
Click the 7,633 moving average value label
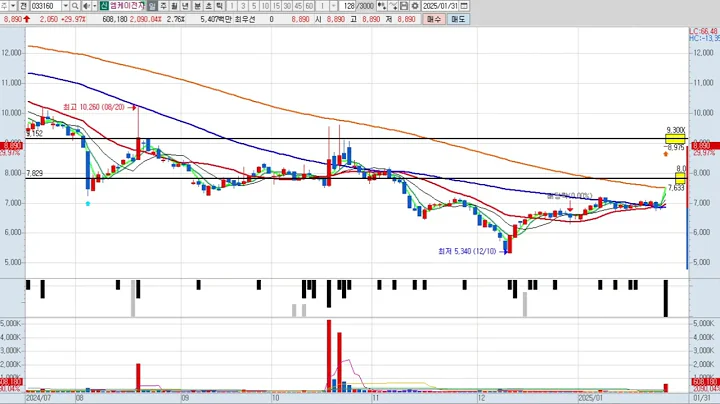(x=676, y=188)
